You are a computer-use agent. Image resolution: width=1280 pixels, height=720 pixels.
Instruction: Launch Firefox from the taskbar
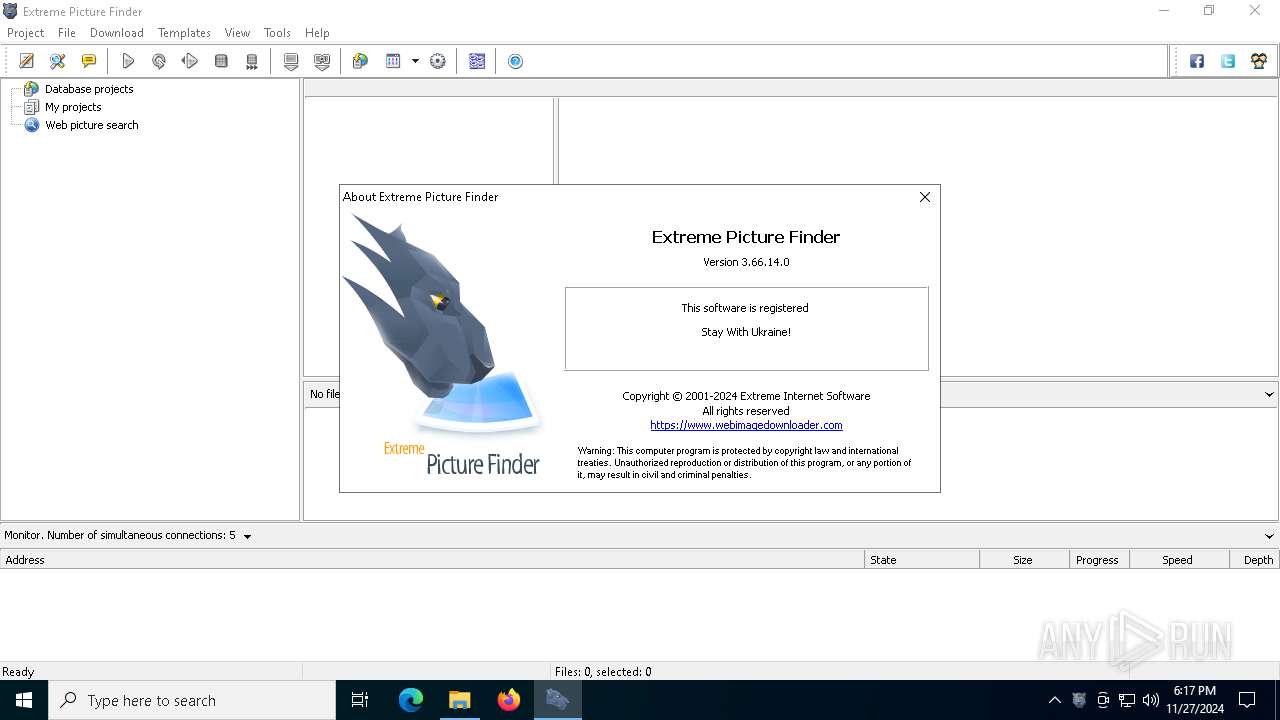(509, 700)
